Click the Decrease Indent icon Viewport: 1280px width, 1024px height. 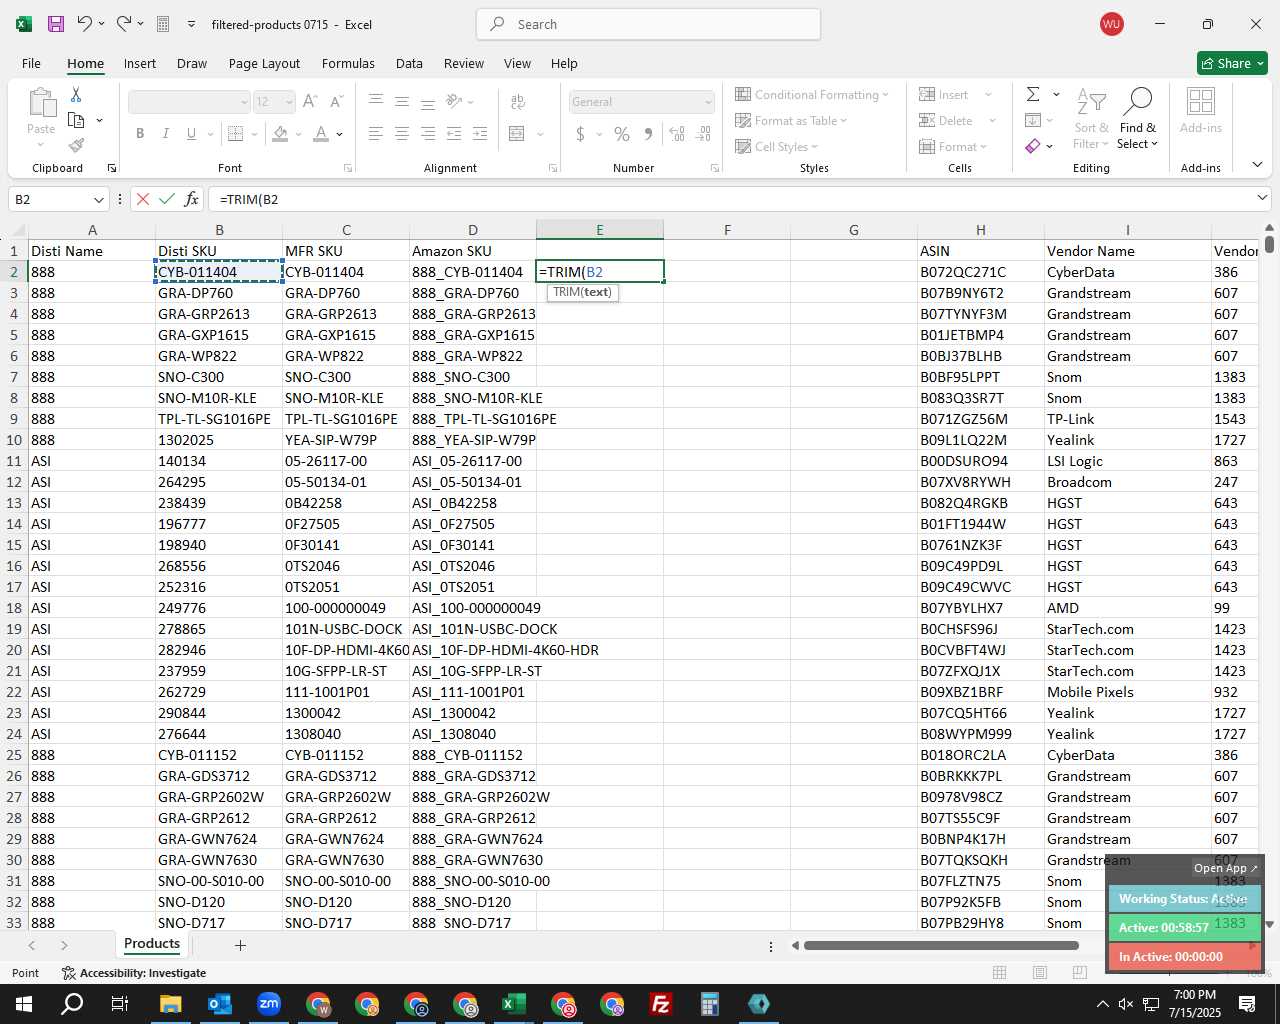(454, 133)
